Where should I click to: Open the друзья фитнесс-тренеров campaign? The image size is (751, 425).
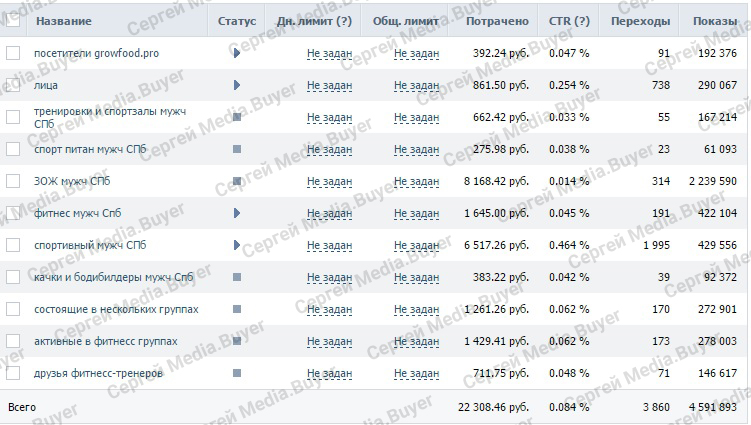pyautogui.click(x=98, y=373)
